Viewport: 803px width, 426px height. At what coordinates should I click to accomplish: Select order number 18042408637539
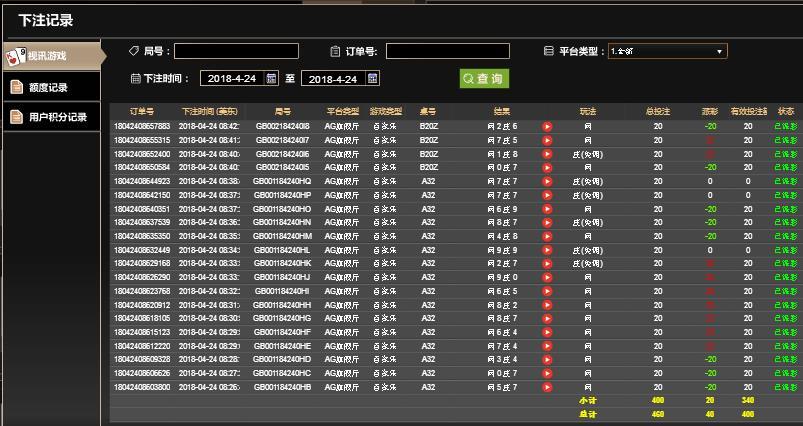[142, 222]
